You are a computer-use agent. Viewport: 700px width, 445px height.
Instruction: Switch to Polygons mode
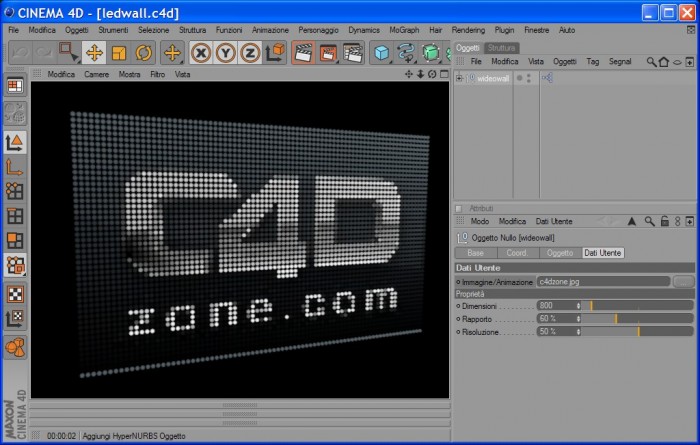click(15, 241)
